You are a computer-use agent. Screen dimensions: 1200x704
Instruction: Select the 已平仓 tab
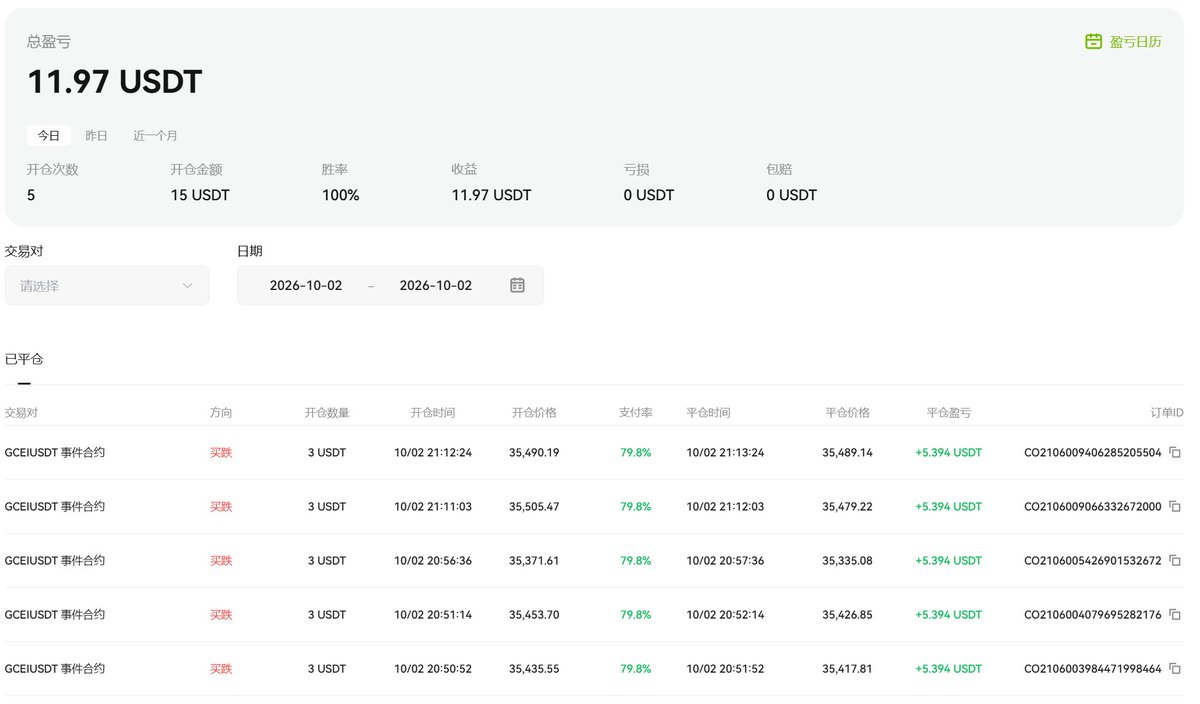pyautogui.click(x=24, y=359)
